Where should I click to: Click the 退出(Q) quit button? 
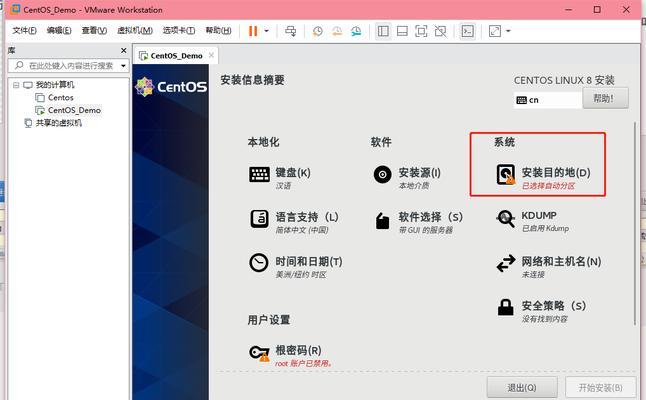tap(522, 388)
